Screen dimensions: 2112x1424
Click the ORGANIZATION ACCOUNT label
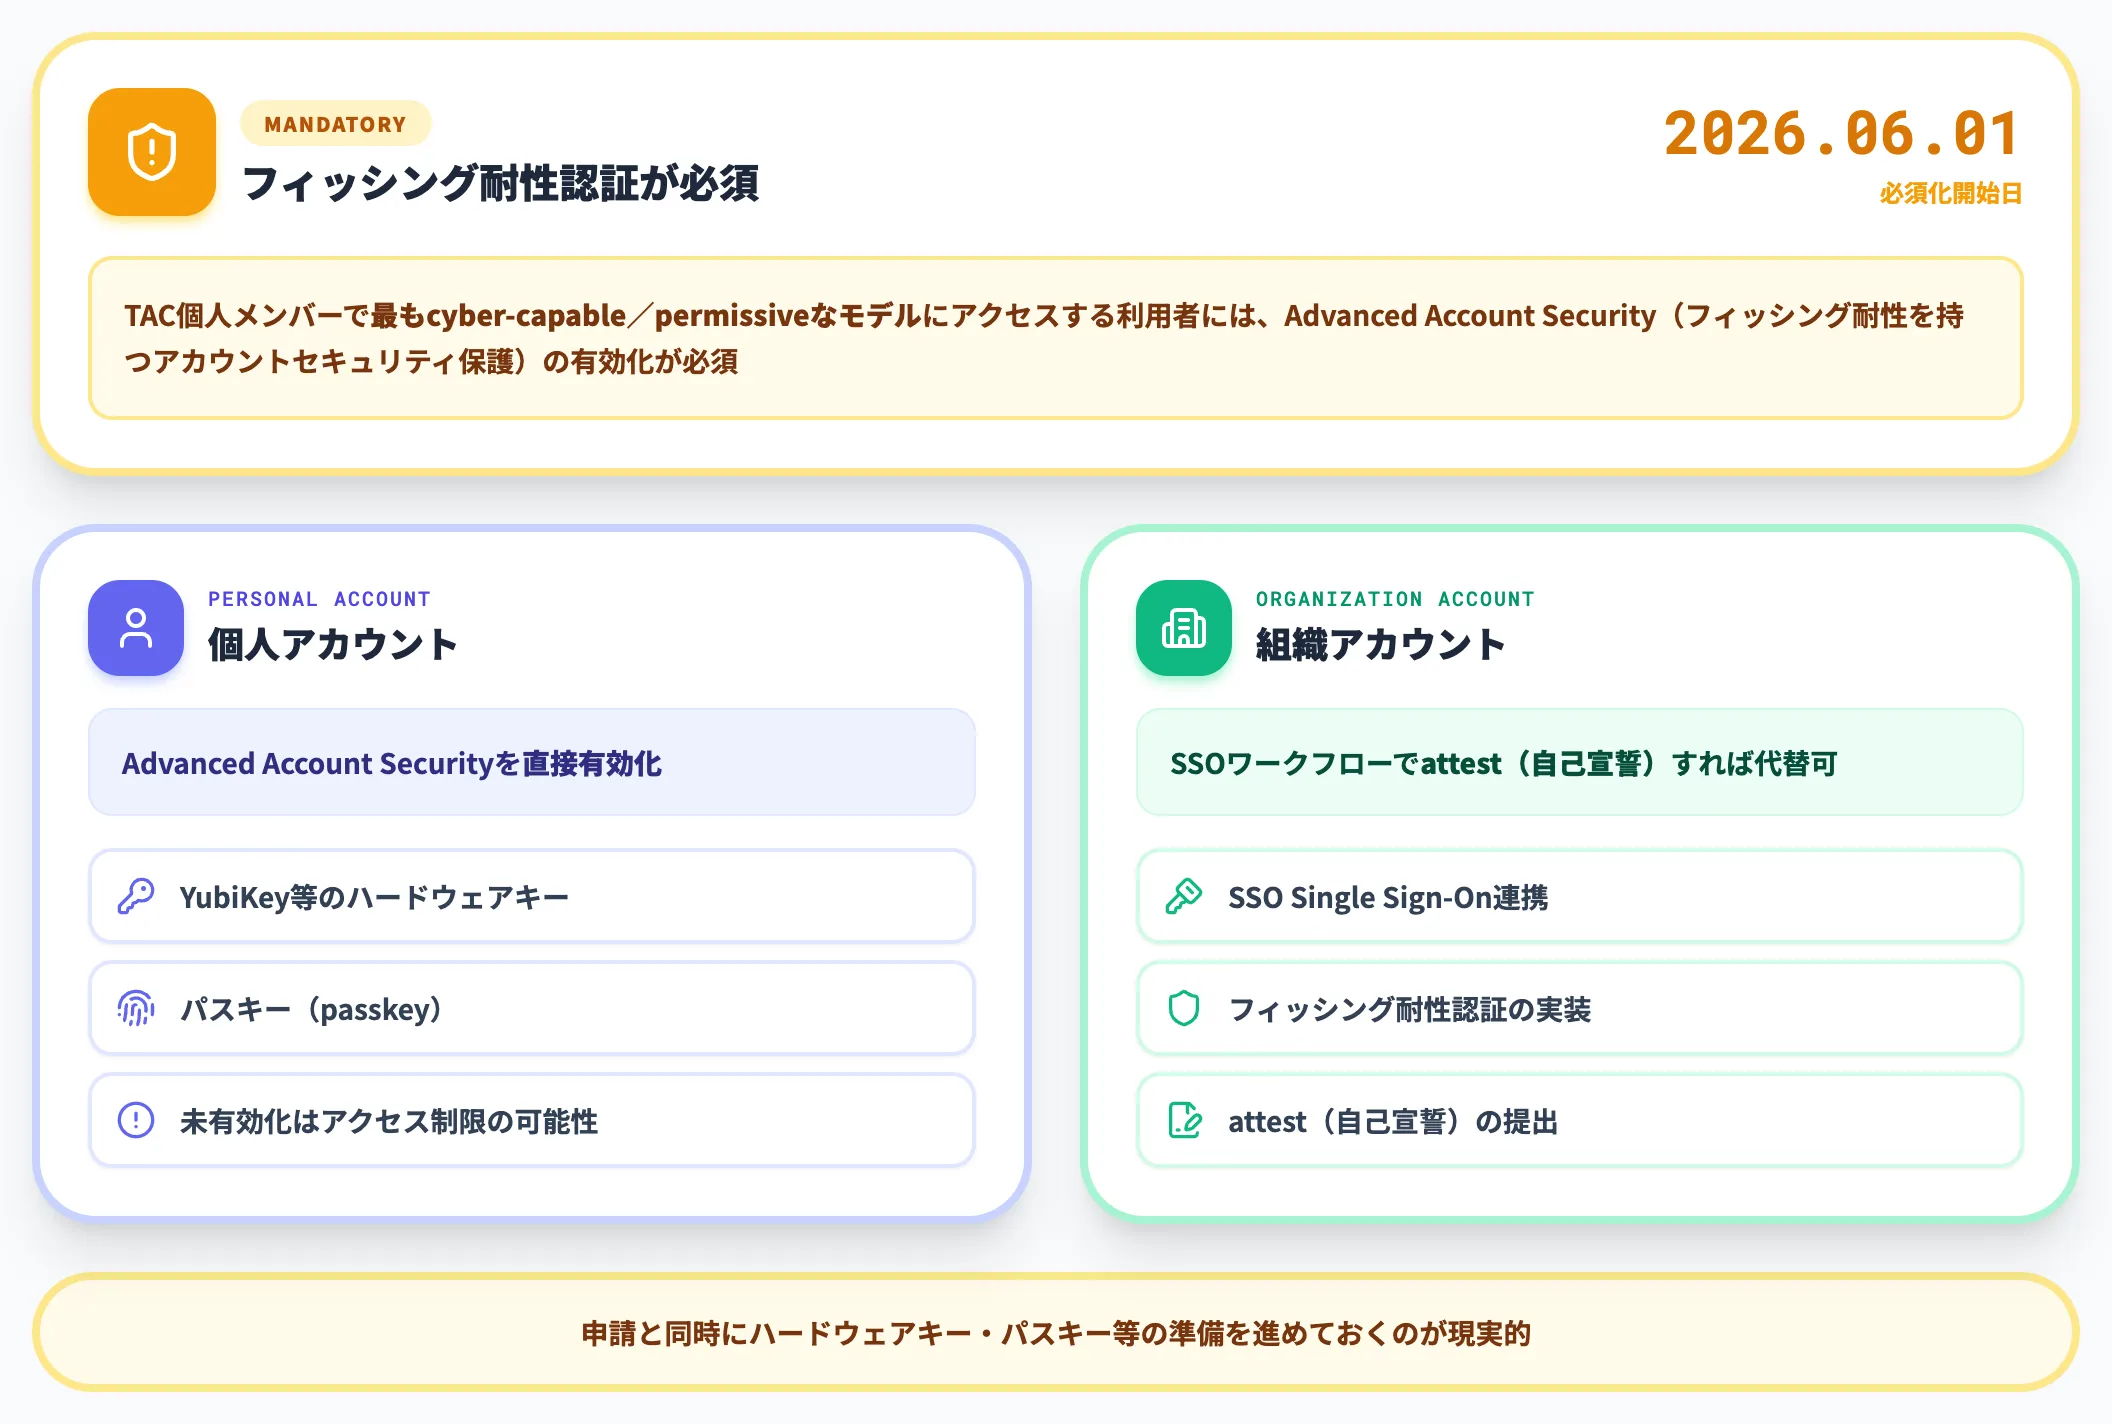1395,599
